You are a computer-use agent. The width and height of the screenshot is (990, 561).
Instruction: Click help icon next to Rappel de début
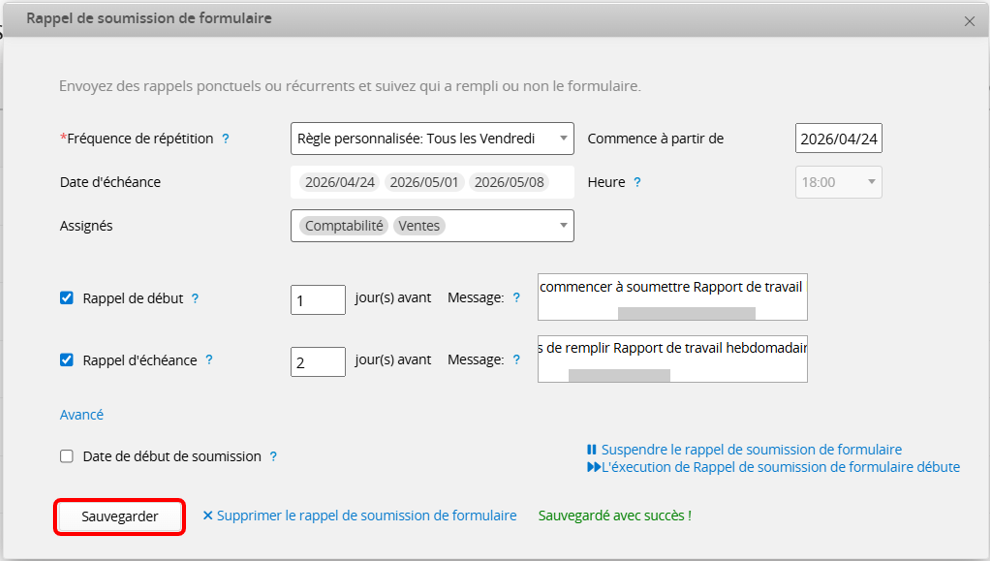point(195,298)
